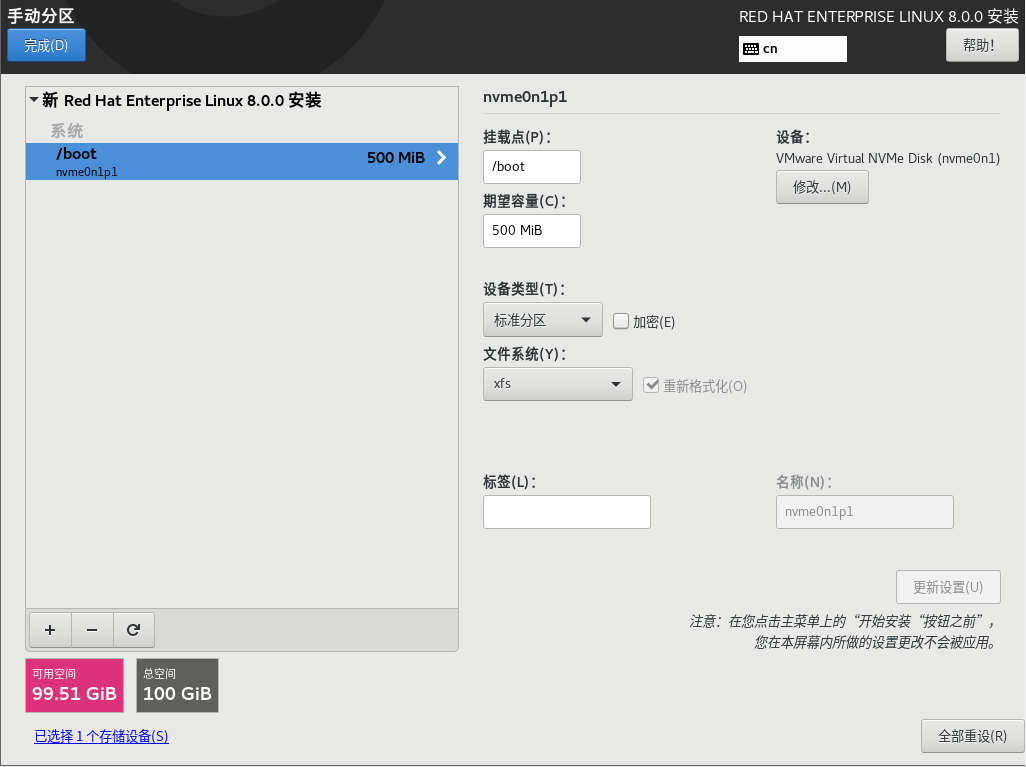Image resolution: width=1026 pixels, height=767 pixels.
Task: Click the 完成(D) done button
Action: point(46,45)
